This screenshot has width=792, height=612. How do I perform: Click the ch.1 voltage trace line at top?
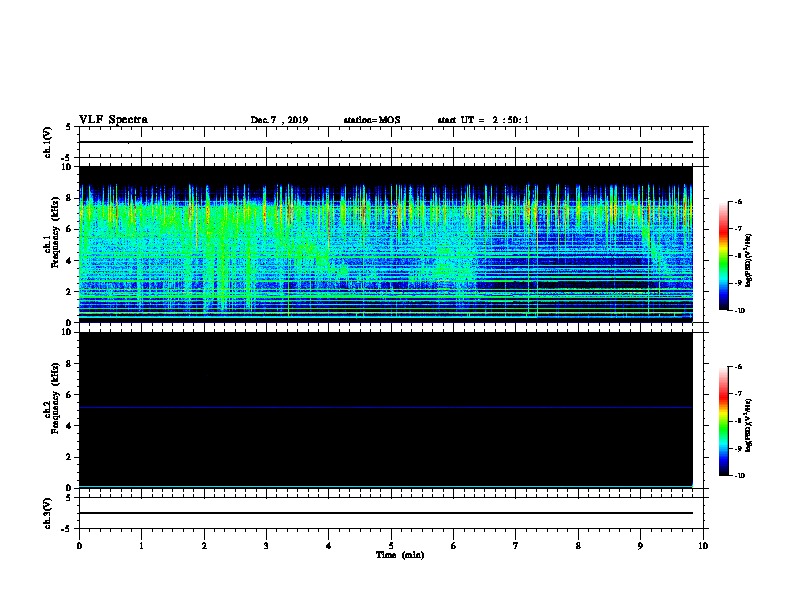pyautogui.click(x=385, y=142)
